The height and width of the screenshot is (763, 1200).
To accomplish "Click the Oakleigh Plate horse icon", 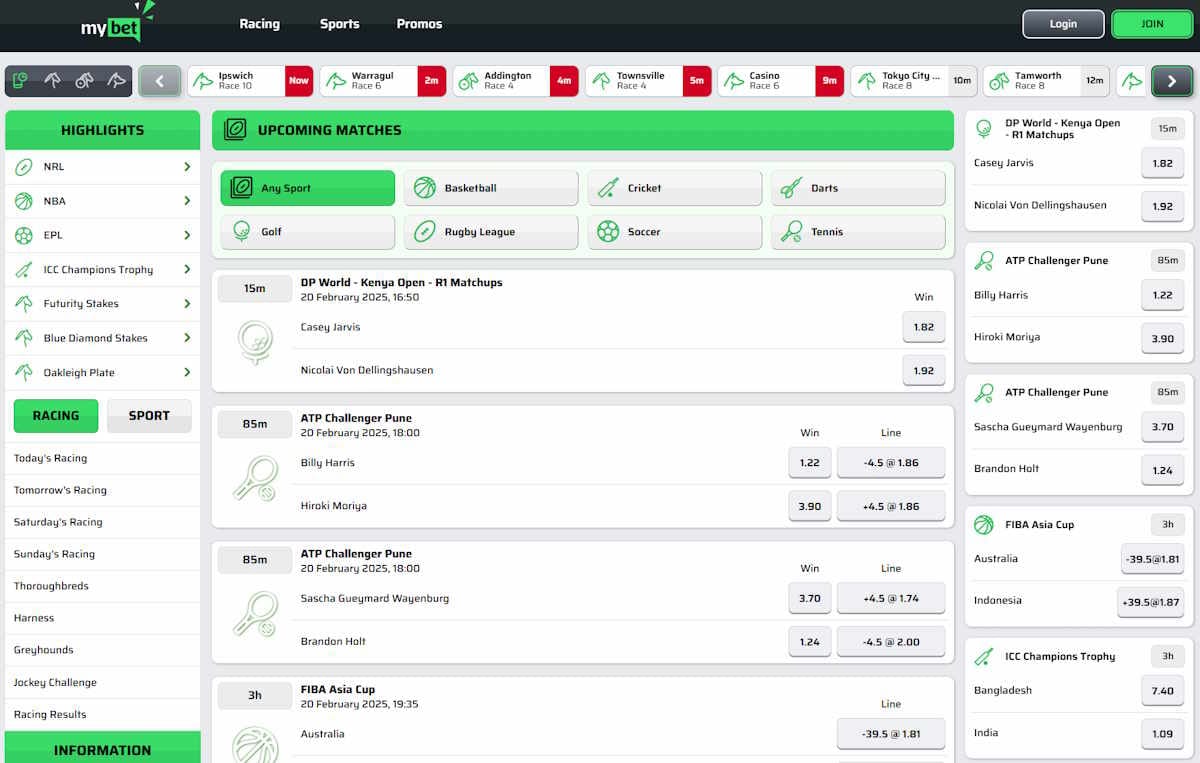I will 24,372.
